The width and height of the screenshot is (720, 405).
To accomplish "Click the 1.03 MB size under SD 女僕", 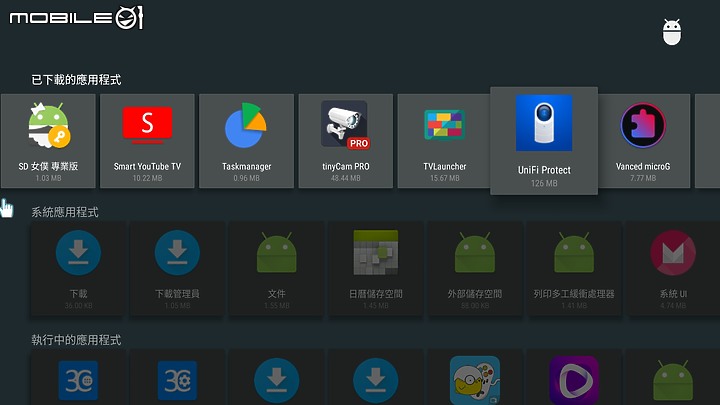I will [48, 178].
